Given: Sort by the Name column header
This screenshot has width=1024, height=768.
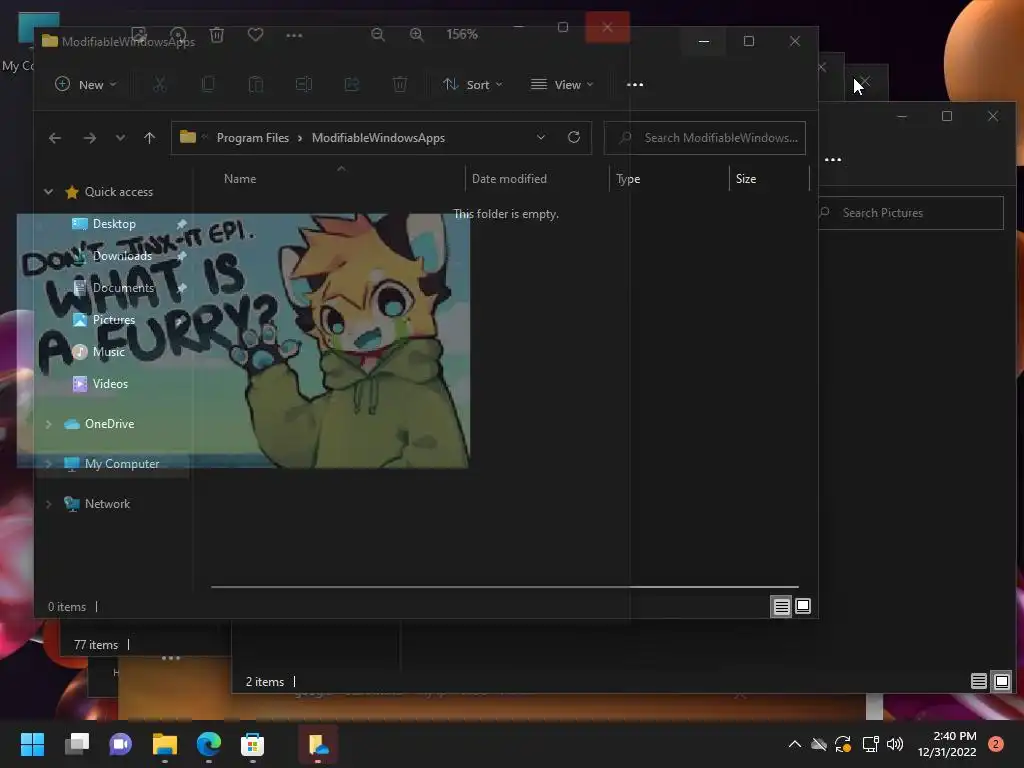Looking at the screenshot, I should coord(240,179).
